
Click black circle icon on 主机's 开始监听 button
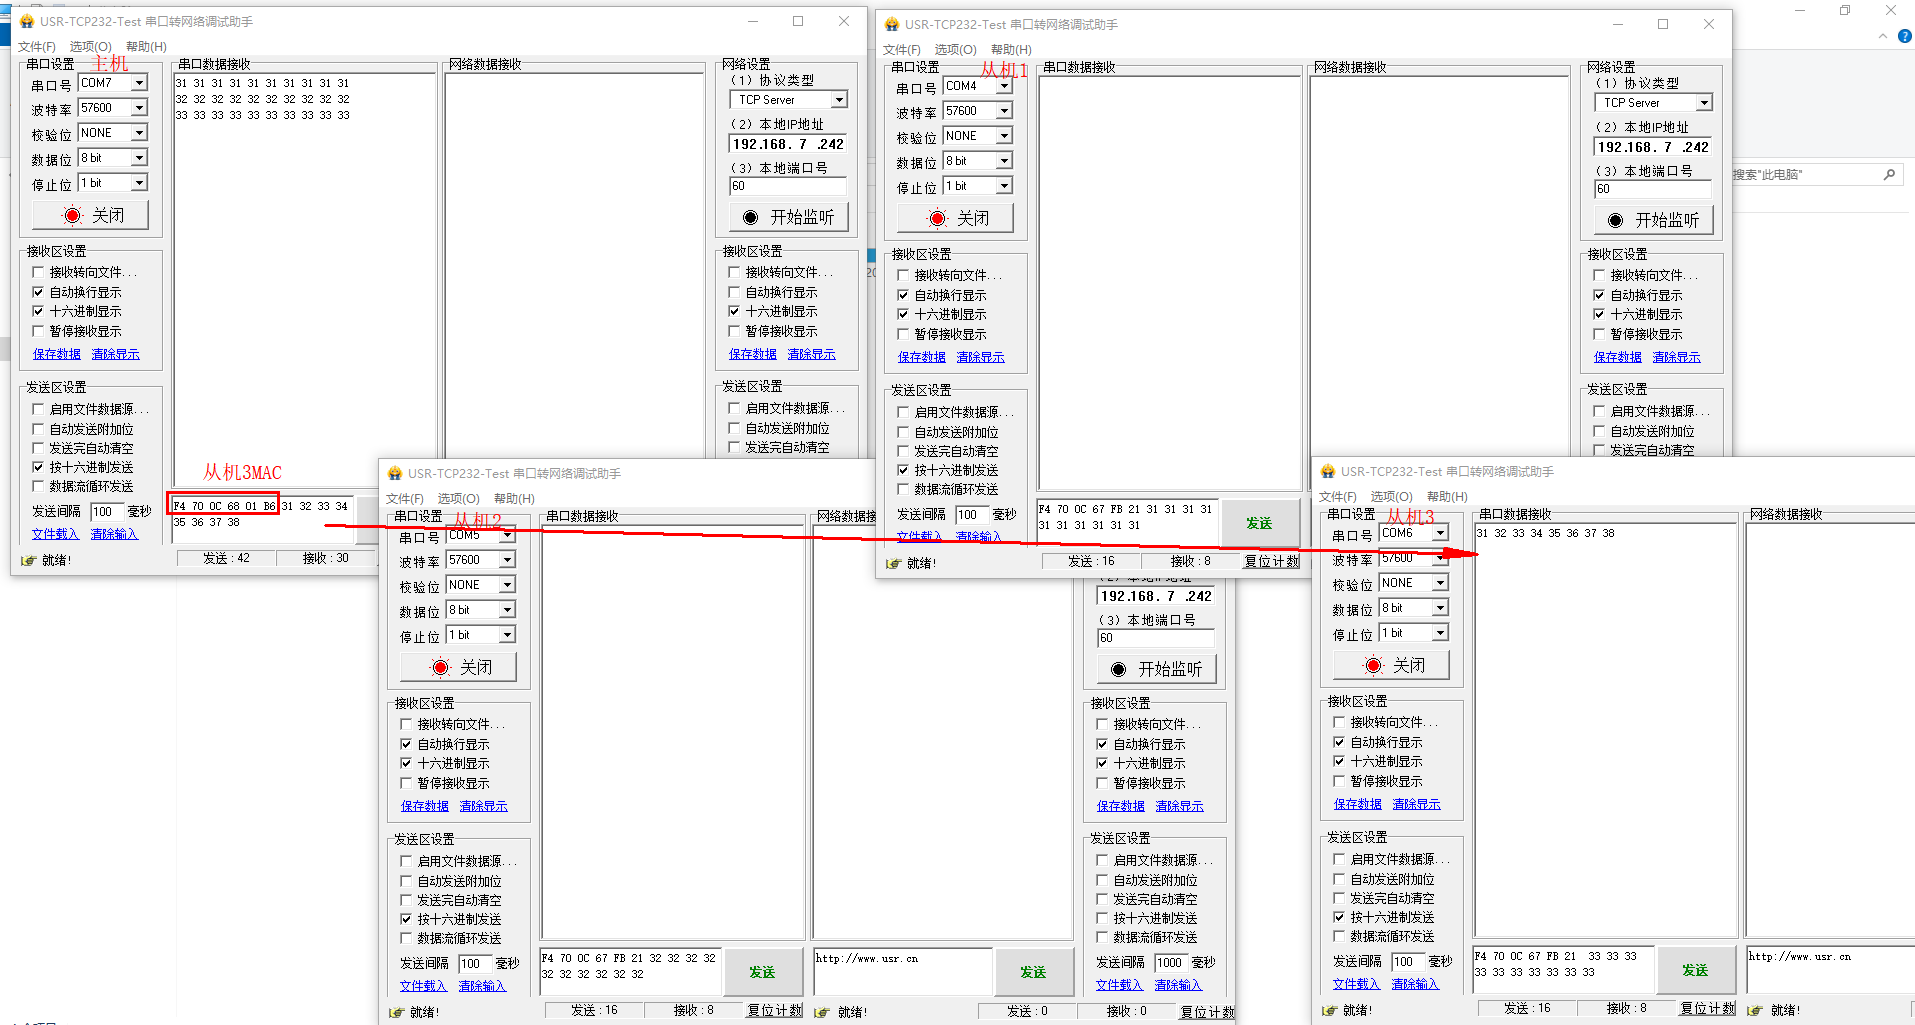[751, 217]
